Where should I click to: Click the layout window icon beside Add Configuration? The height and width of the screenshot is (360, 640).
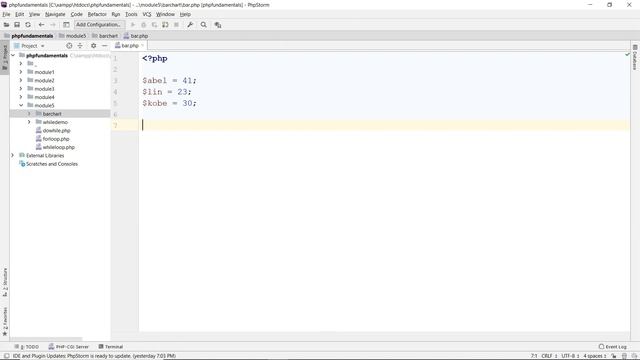[x=66, y=25]
